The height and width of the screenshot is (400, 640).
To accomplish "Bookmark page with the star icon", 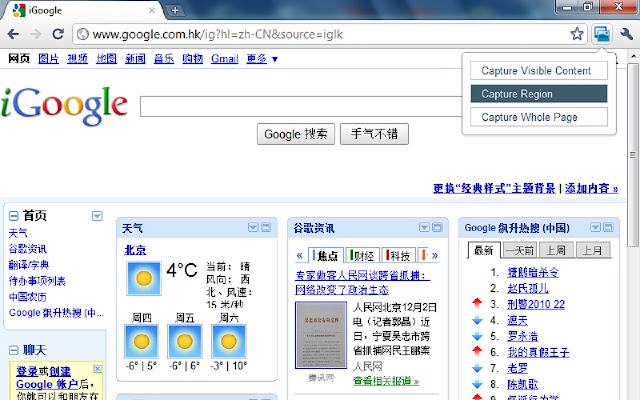I will click(577, 34).
